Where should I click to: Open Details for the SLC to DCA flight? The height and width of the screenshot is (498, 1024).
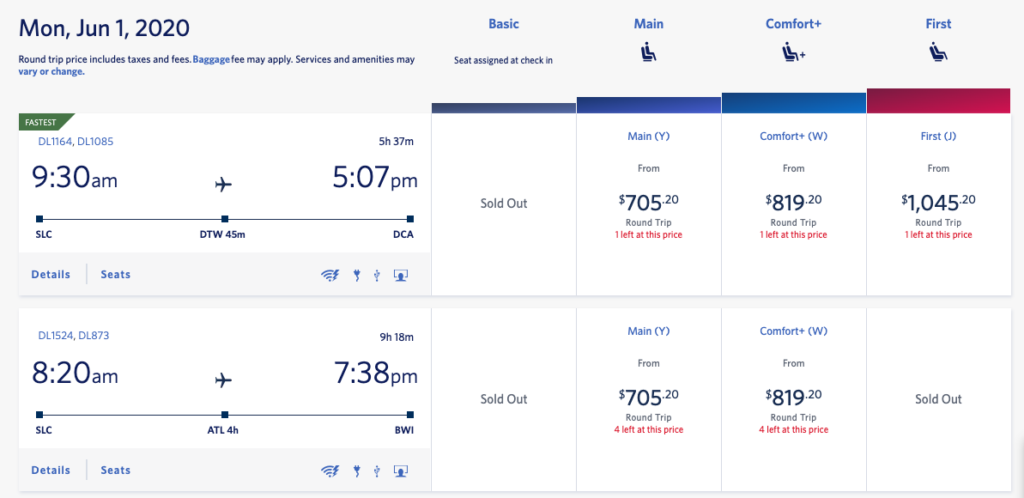51,274
